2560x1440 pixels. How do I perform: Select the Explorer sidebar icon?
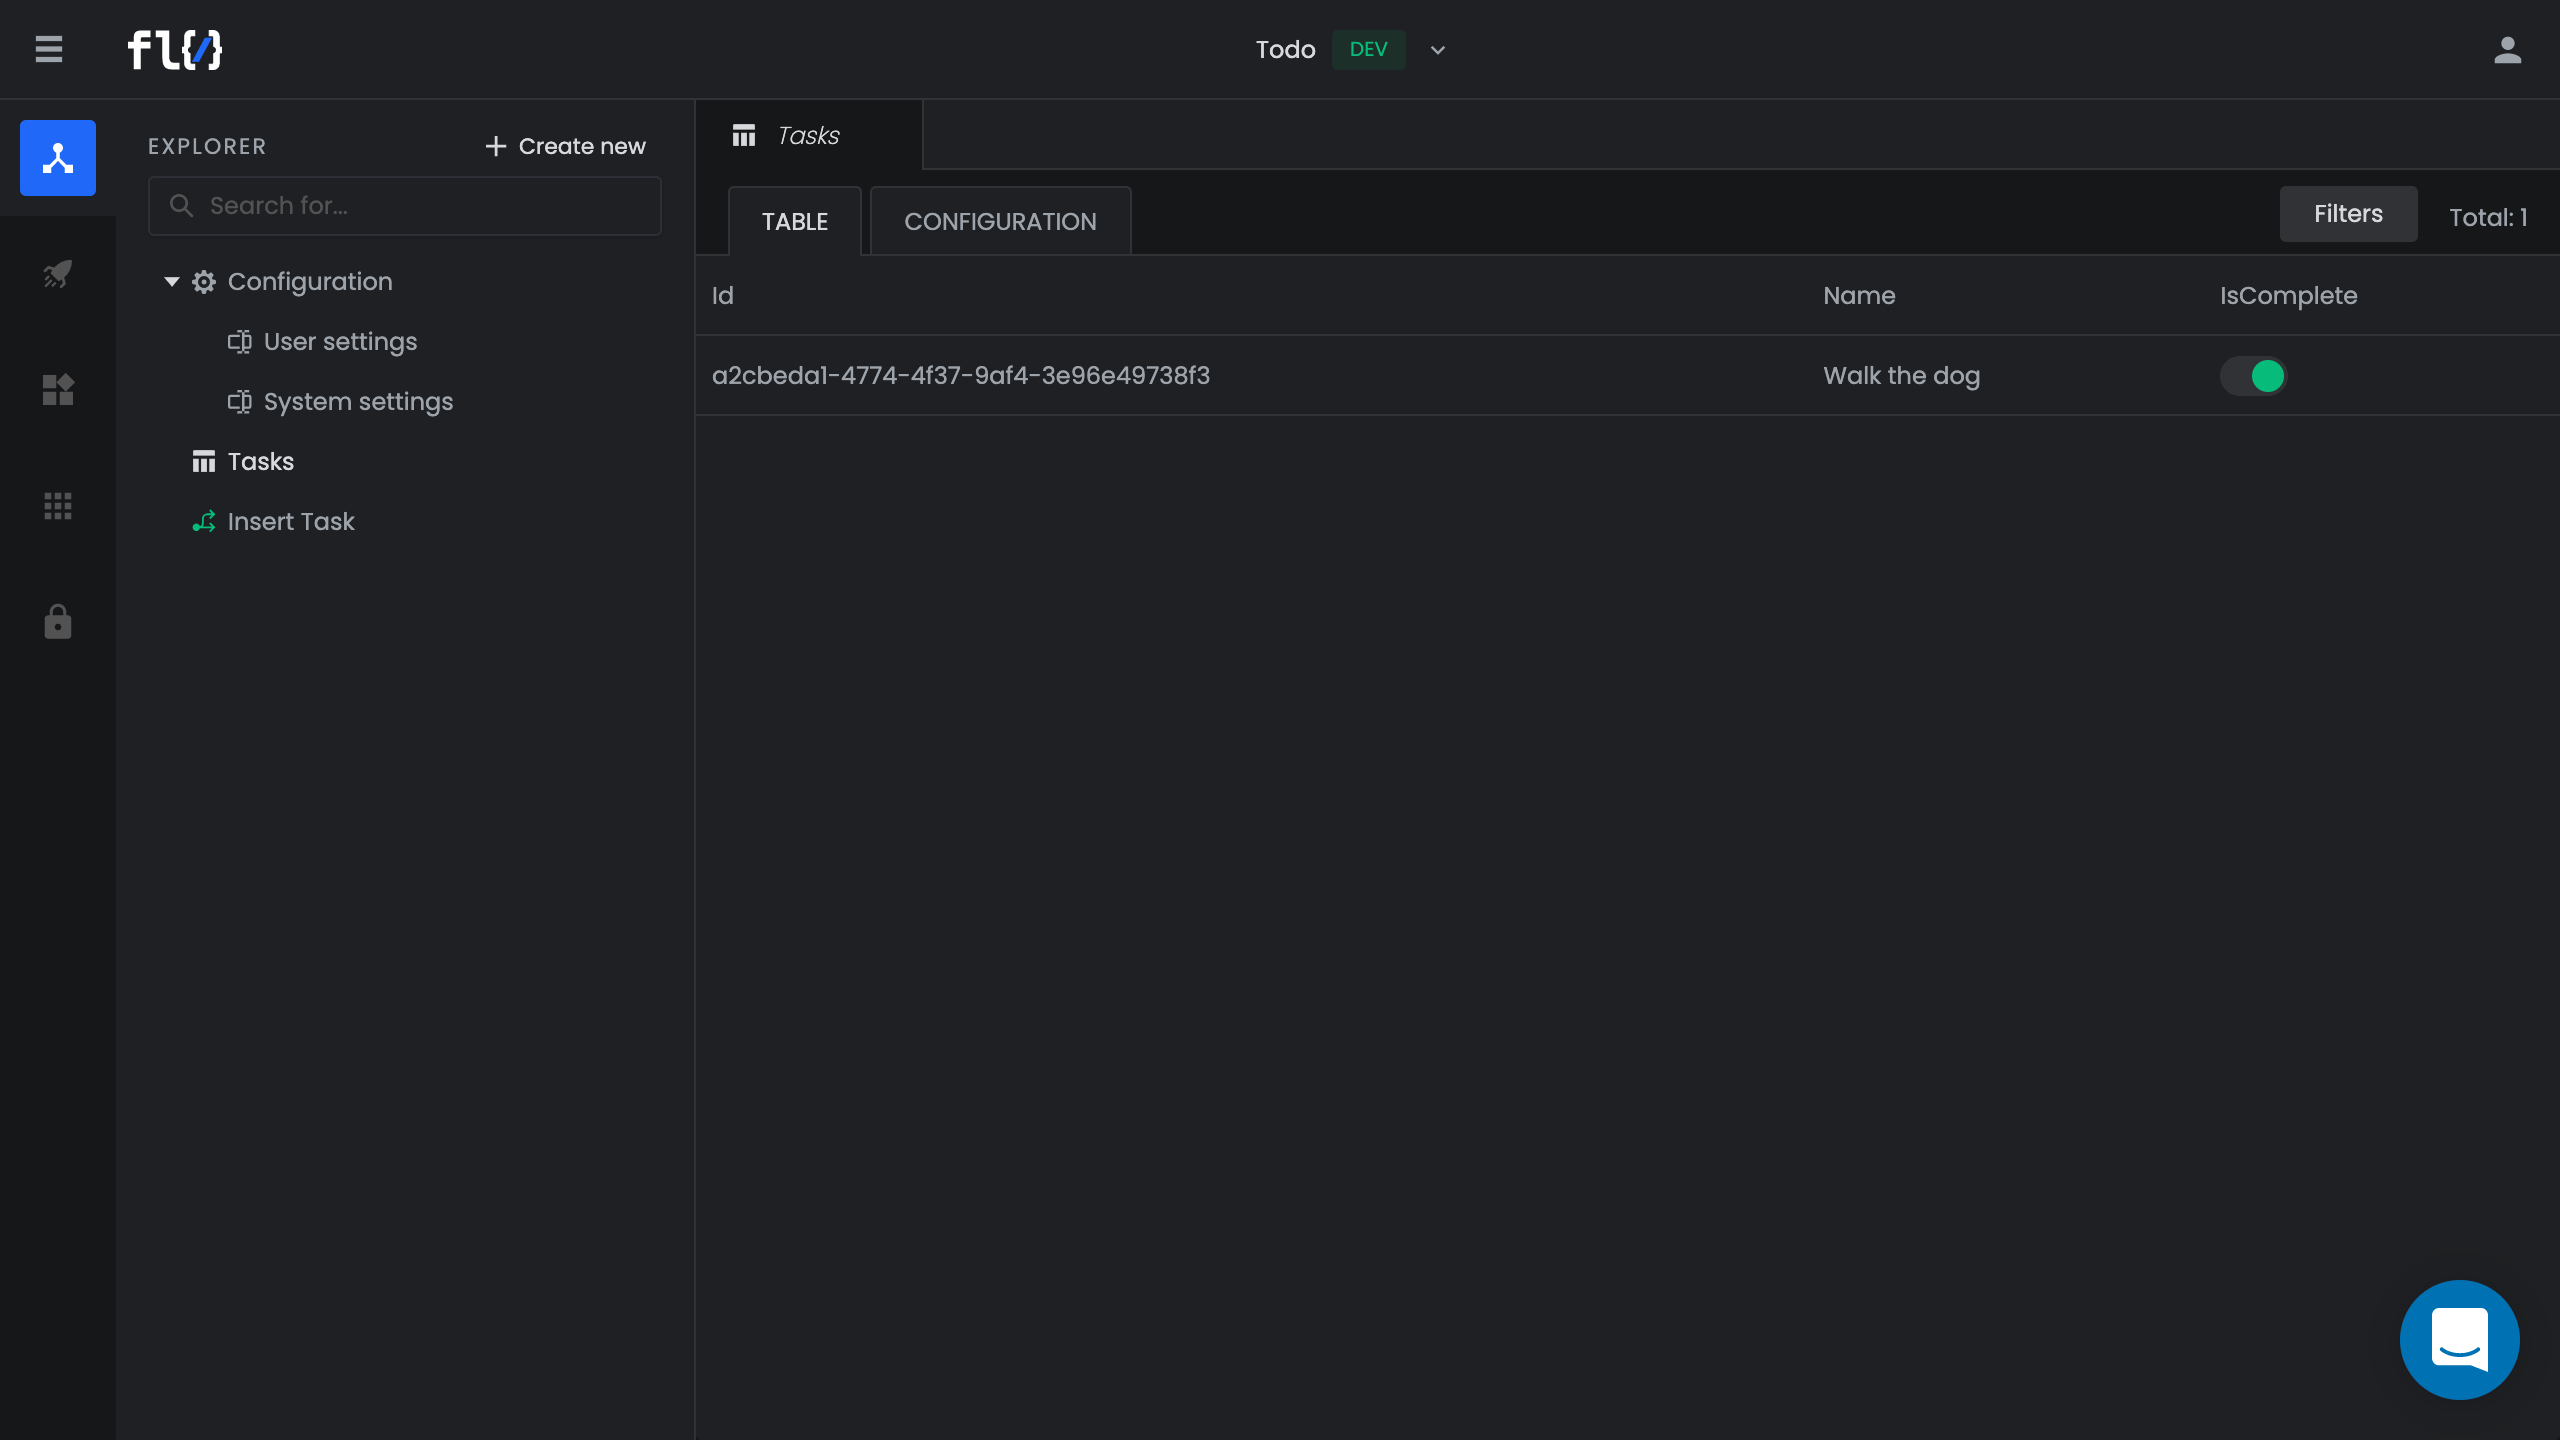(58, 158)
